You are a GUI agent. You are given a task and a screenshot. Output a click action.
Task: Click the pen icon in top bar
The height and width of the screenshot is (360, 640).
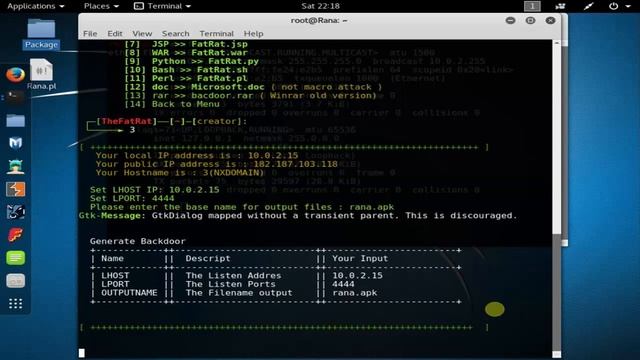tap(588, 6)
